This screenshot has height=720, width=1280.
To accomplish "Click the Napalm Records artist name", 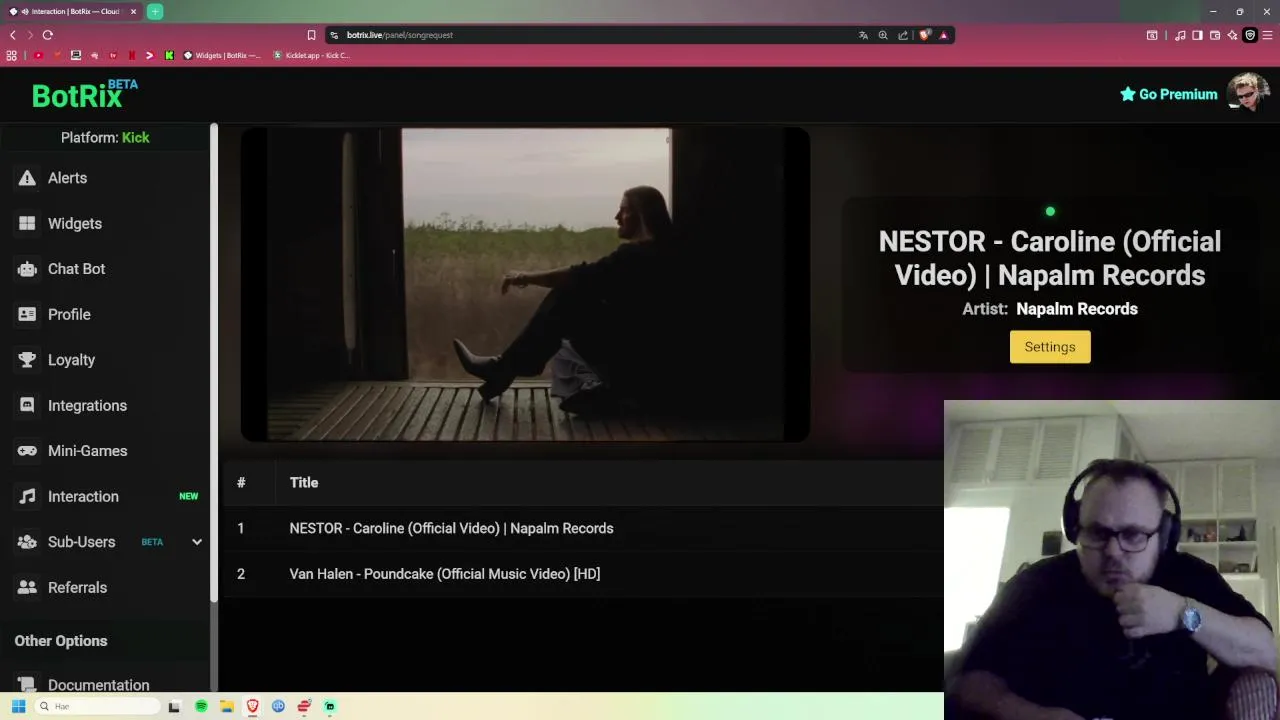I will (x=1077, y=309).
